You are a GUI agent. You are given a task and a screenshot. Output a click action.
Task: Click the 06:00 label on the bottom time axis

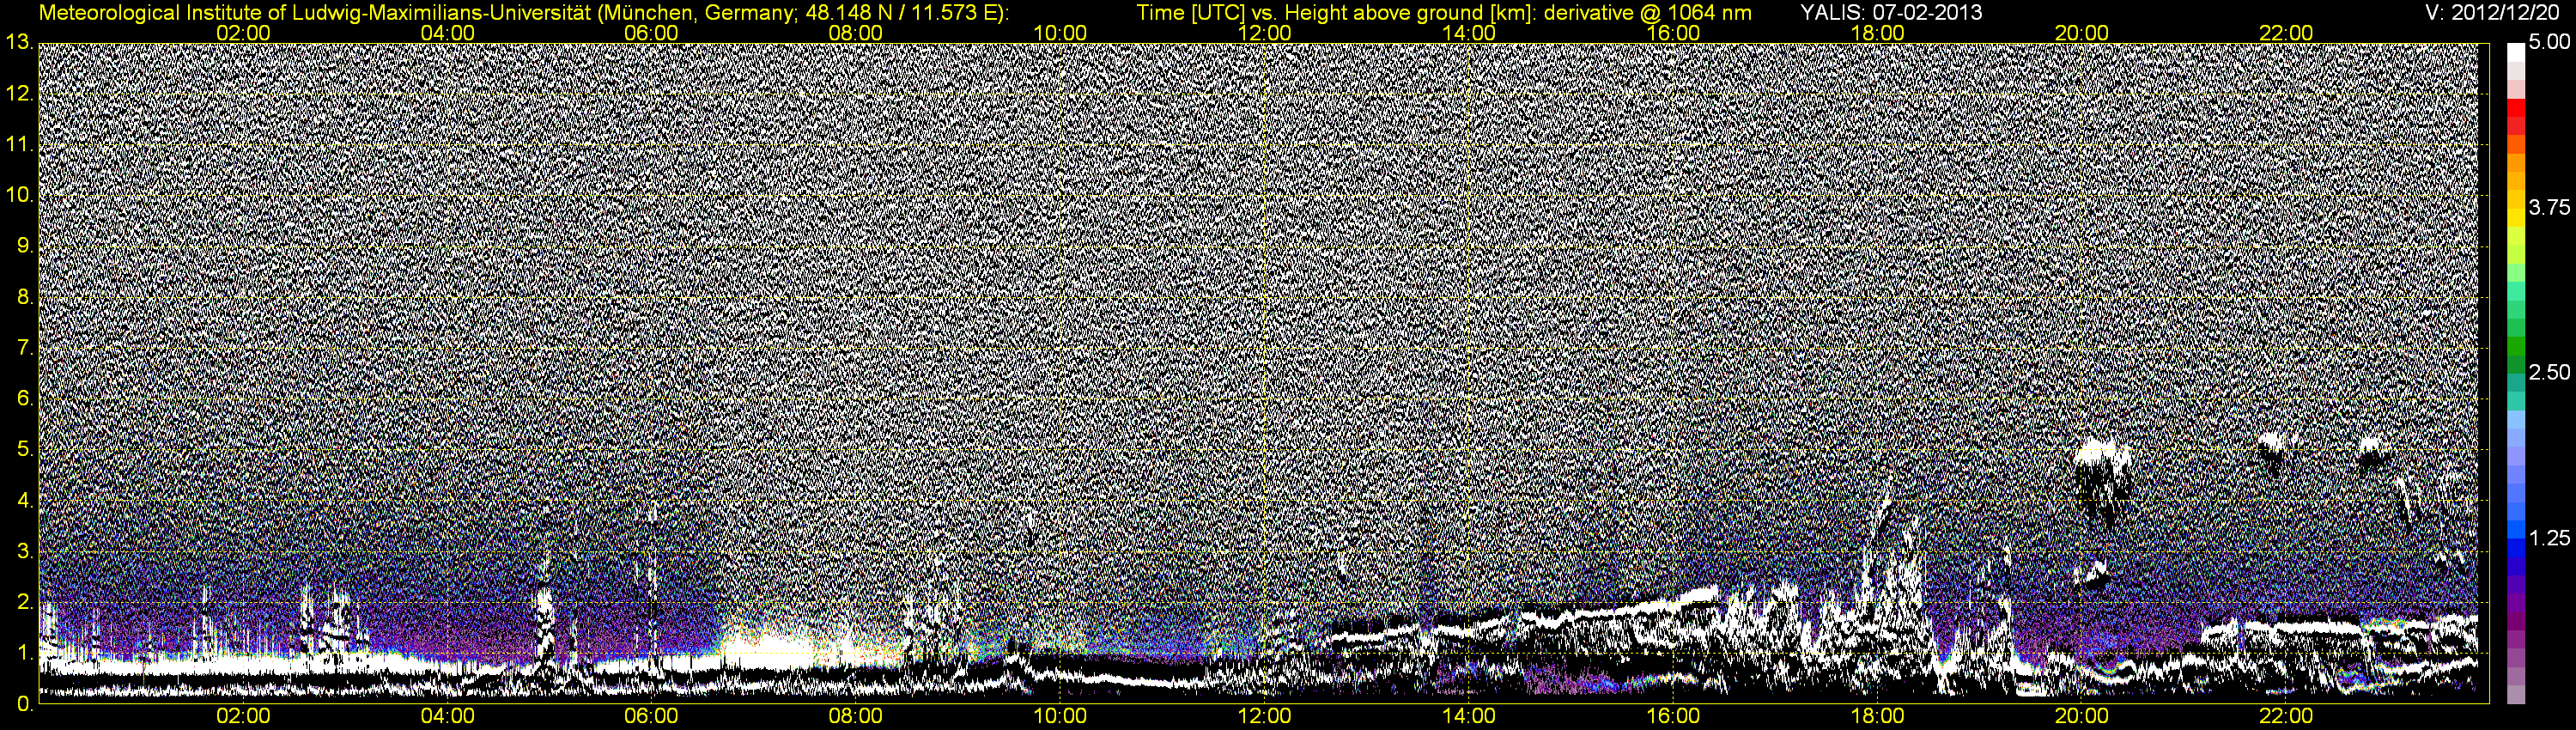[x=651, y=717]
